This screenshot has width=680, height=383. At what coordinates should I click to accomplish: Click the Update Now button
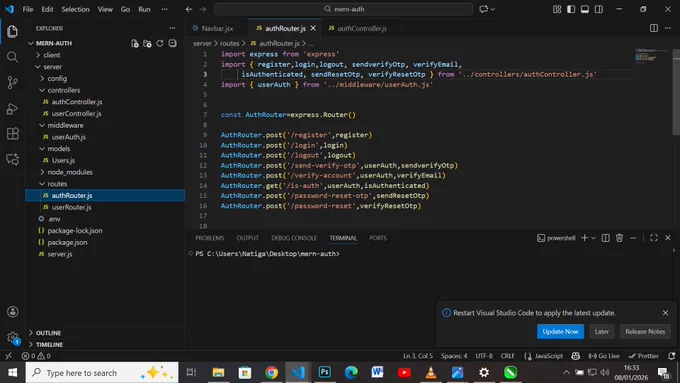[560, 331]
